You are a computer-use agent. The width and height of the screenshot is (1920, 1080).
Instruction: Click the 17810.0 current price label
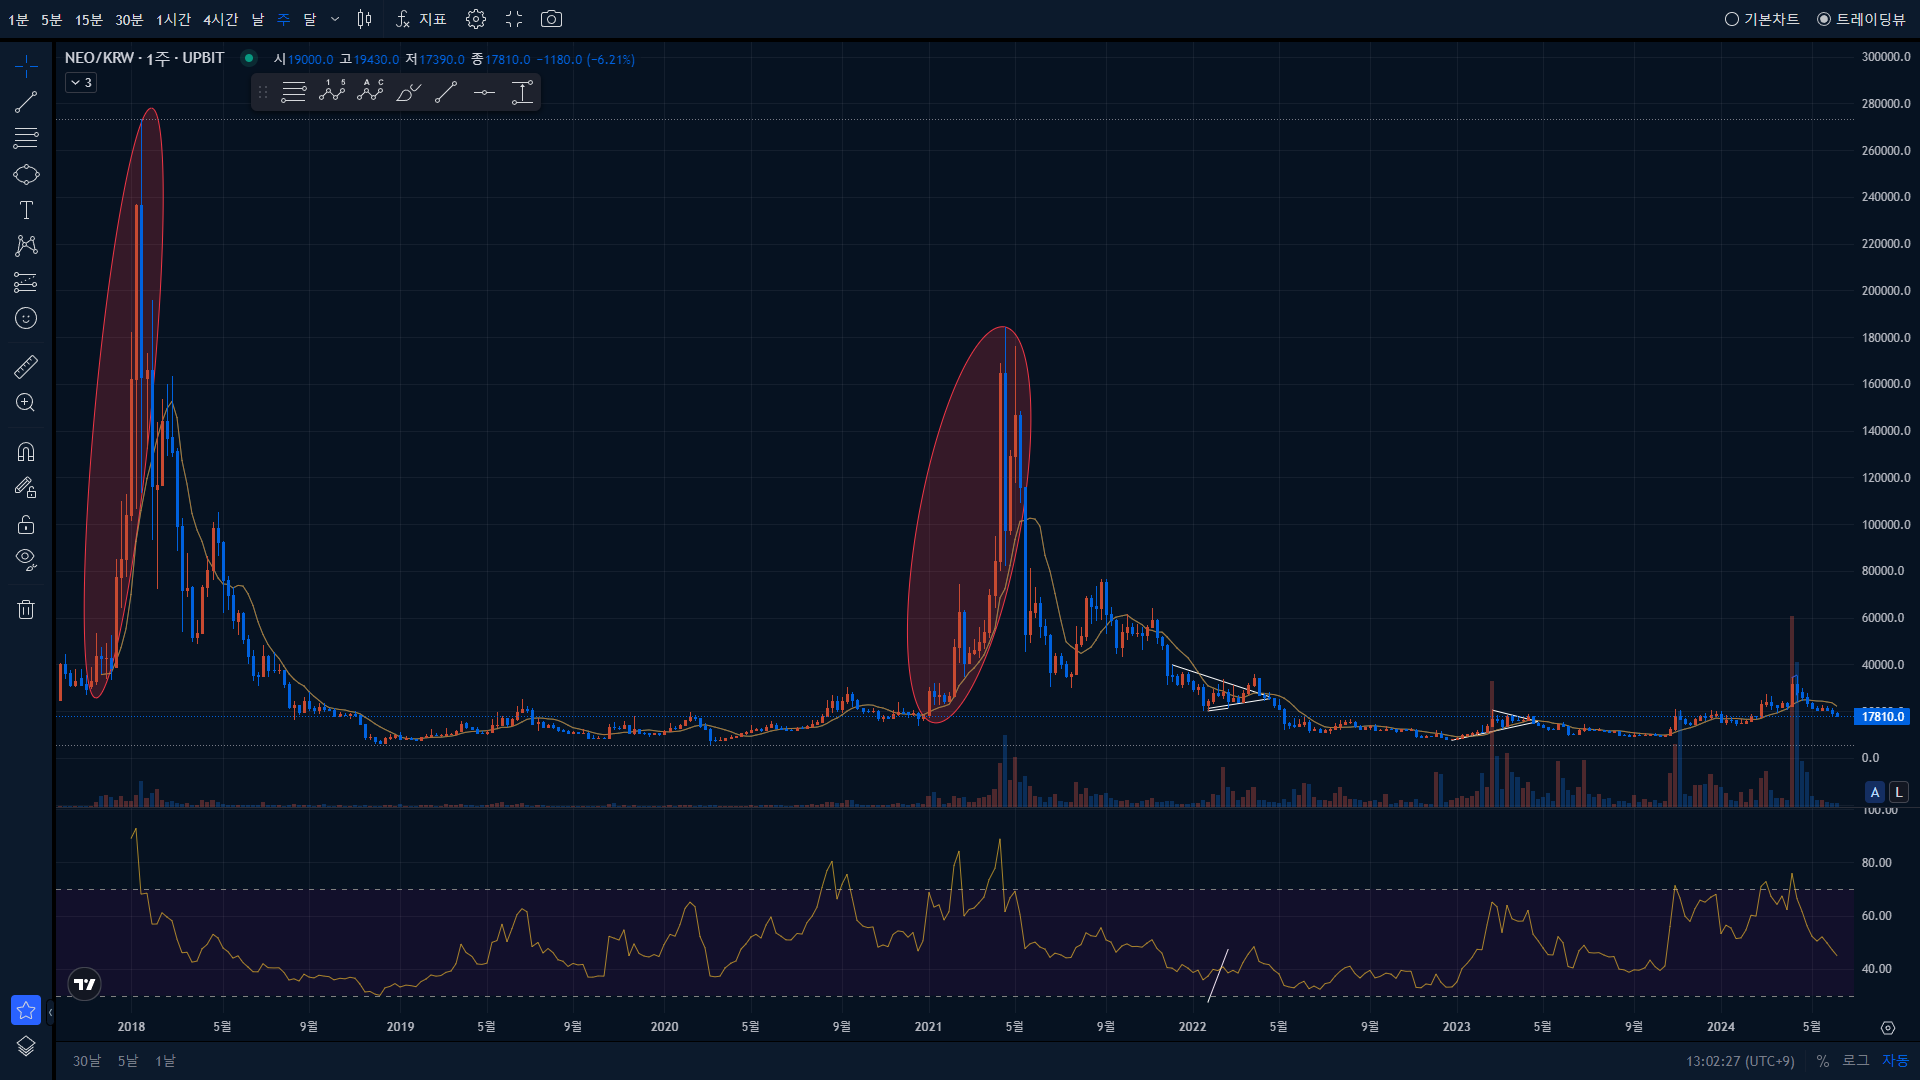(1882, 716)
